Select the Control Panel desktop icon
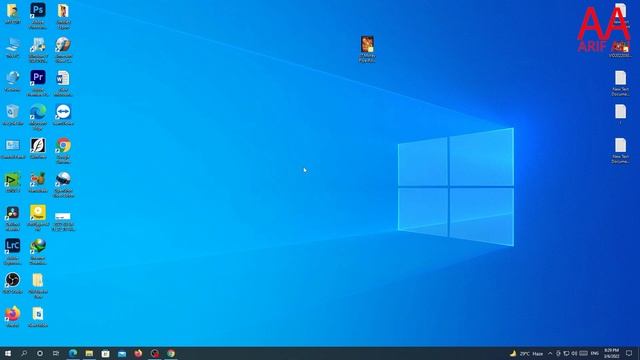This screenshot has height=360, width=640. 13,149
